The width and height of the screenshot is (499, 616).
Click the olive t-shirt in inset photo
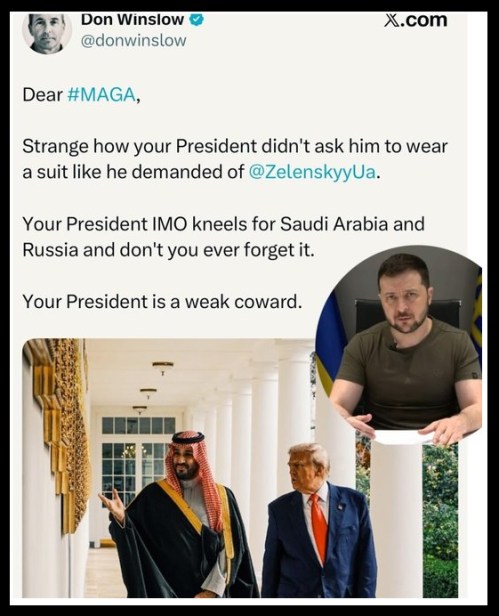[409, 373]
